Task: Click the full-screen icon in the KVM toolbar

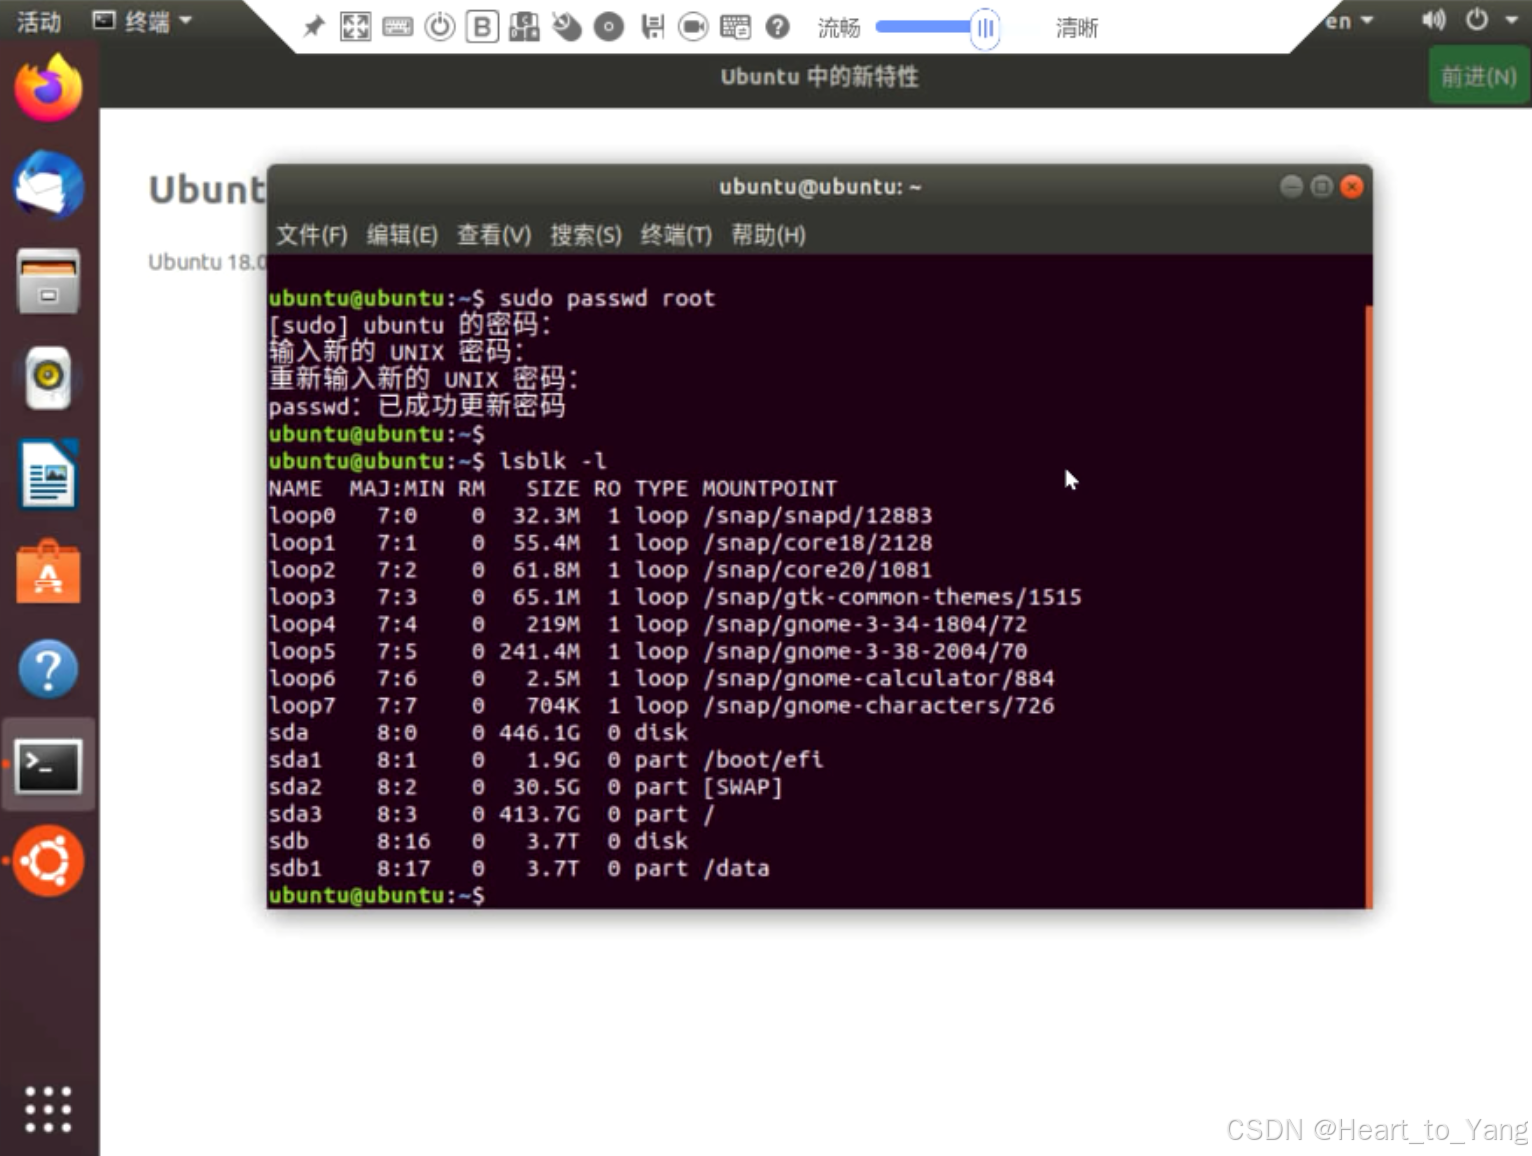Action: tap(355, 27)
